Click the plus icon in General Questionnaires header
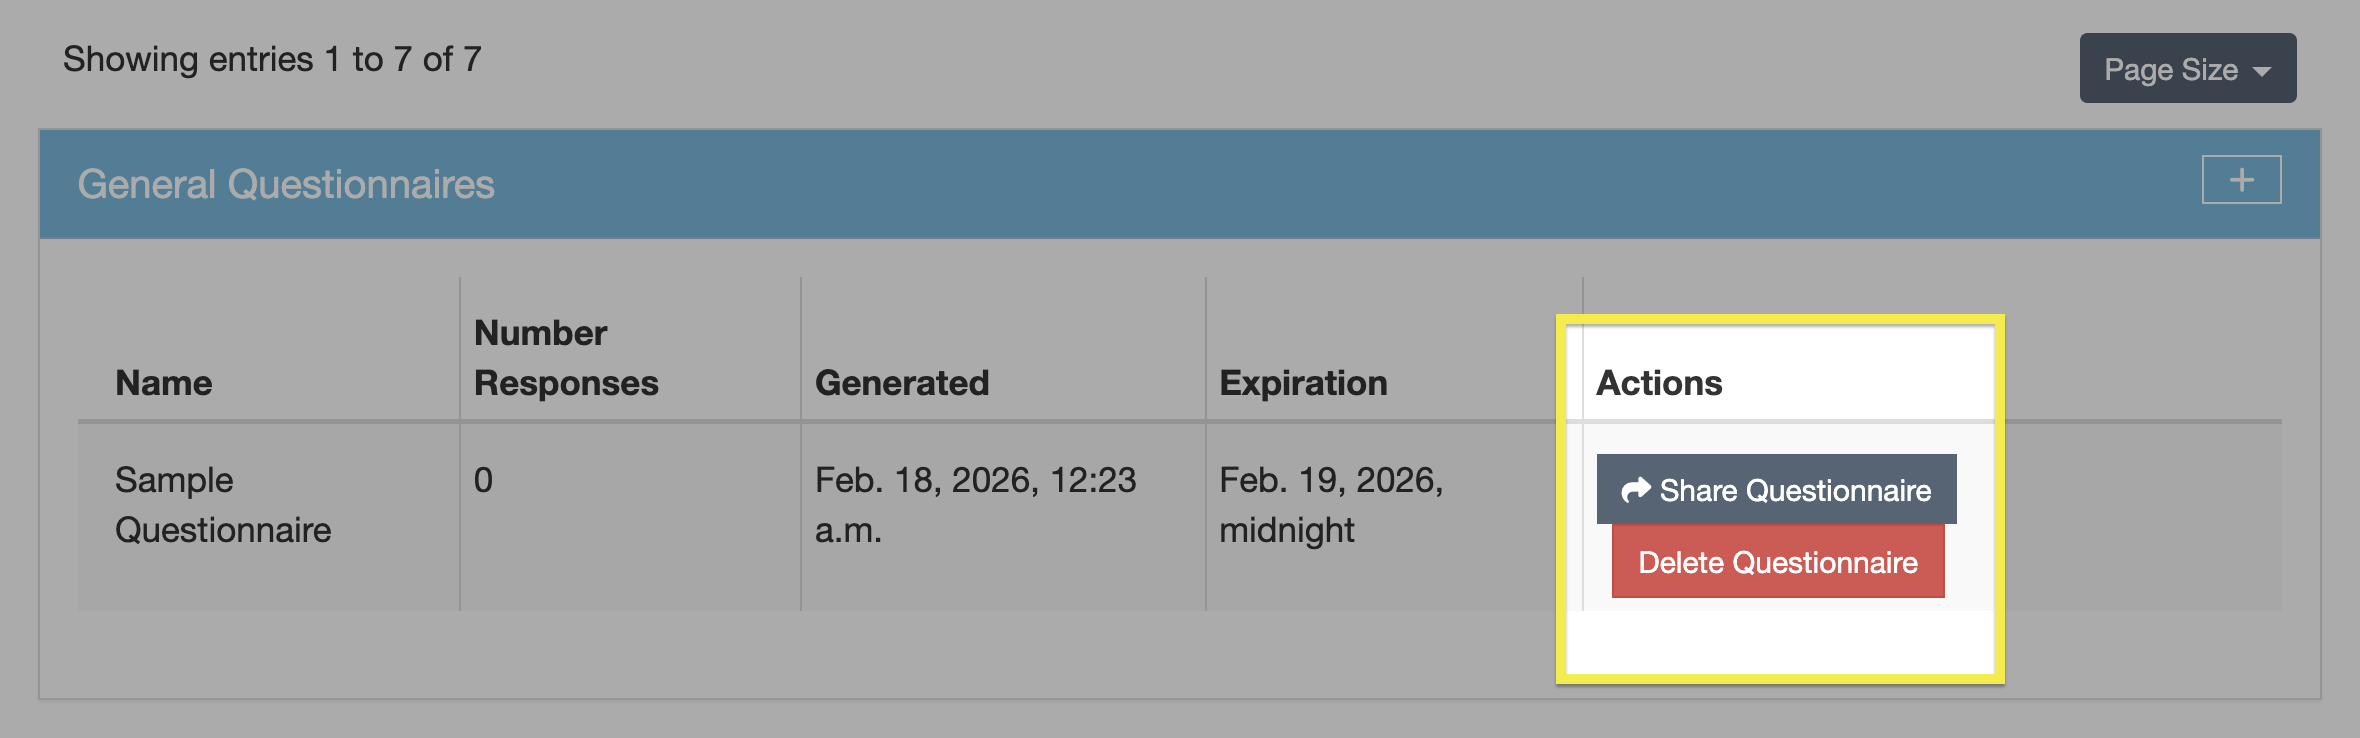The image size is (2360, 738). click(2241, 180)
